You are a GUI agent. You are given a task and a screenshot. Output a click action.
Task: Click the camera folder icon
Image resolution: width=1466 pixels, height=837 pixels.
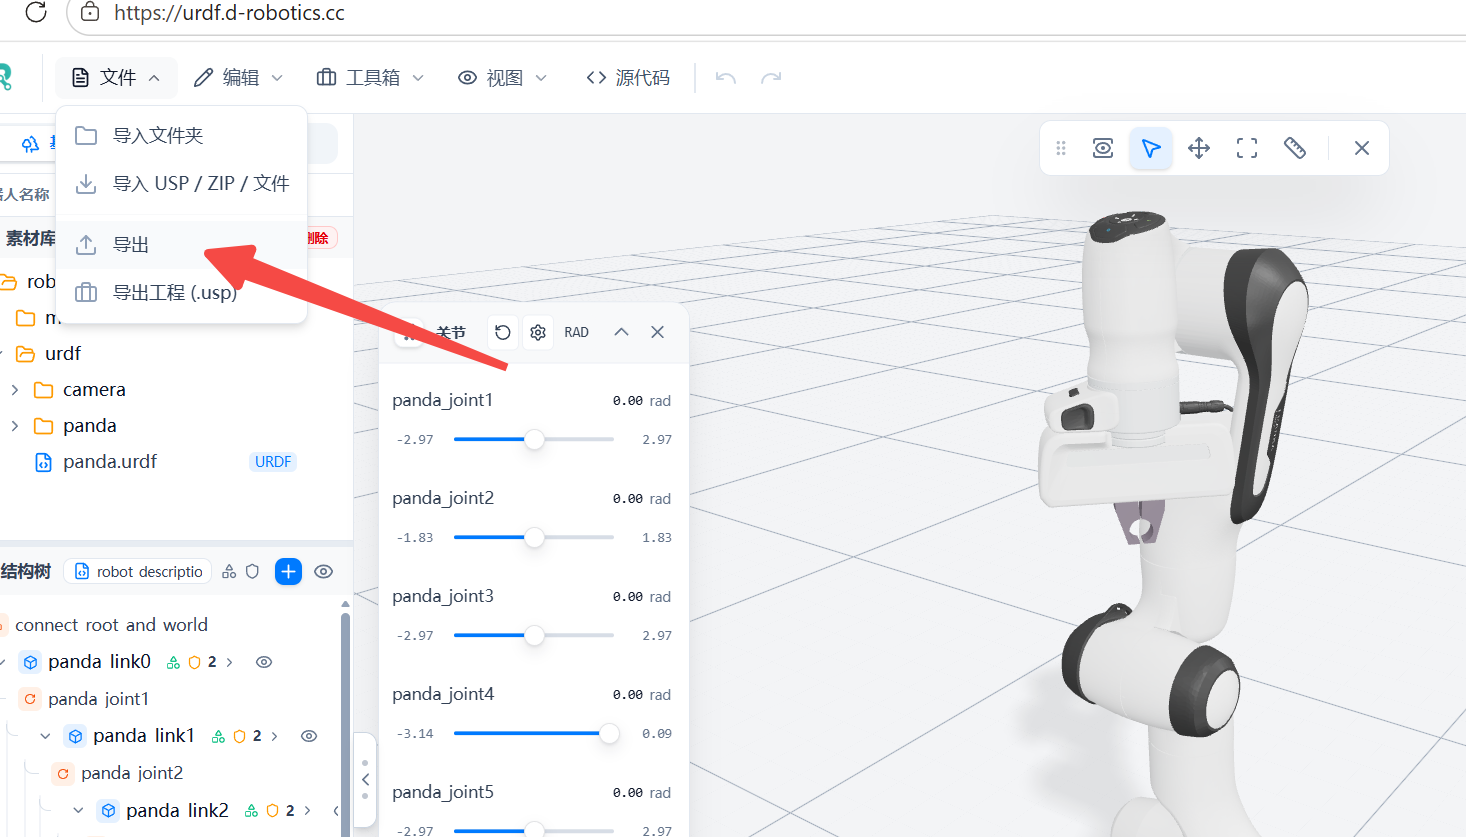click(x=43, y=389)
